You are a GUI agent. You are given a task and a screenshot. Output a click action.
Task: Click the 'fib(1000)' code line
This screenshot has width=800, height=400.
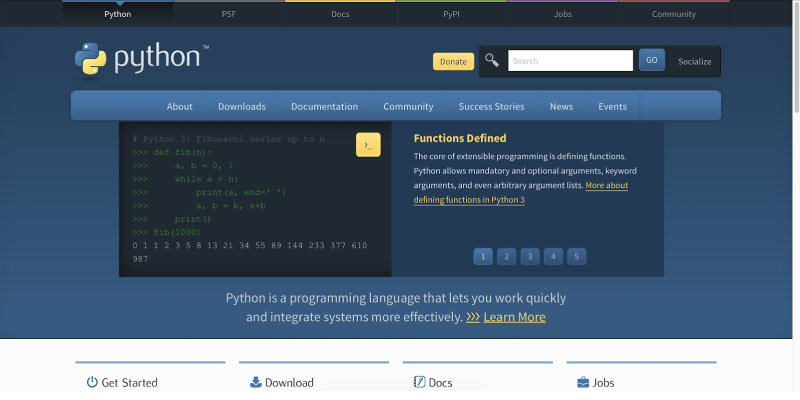[166, 232]
